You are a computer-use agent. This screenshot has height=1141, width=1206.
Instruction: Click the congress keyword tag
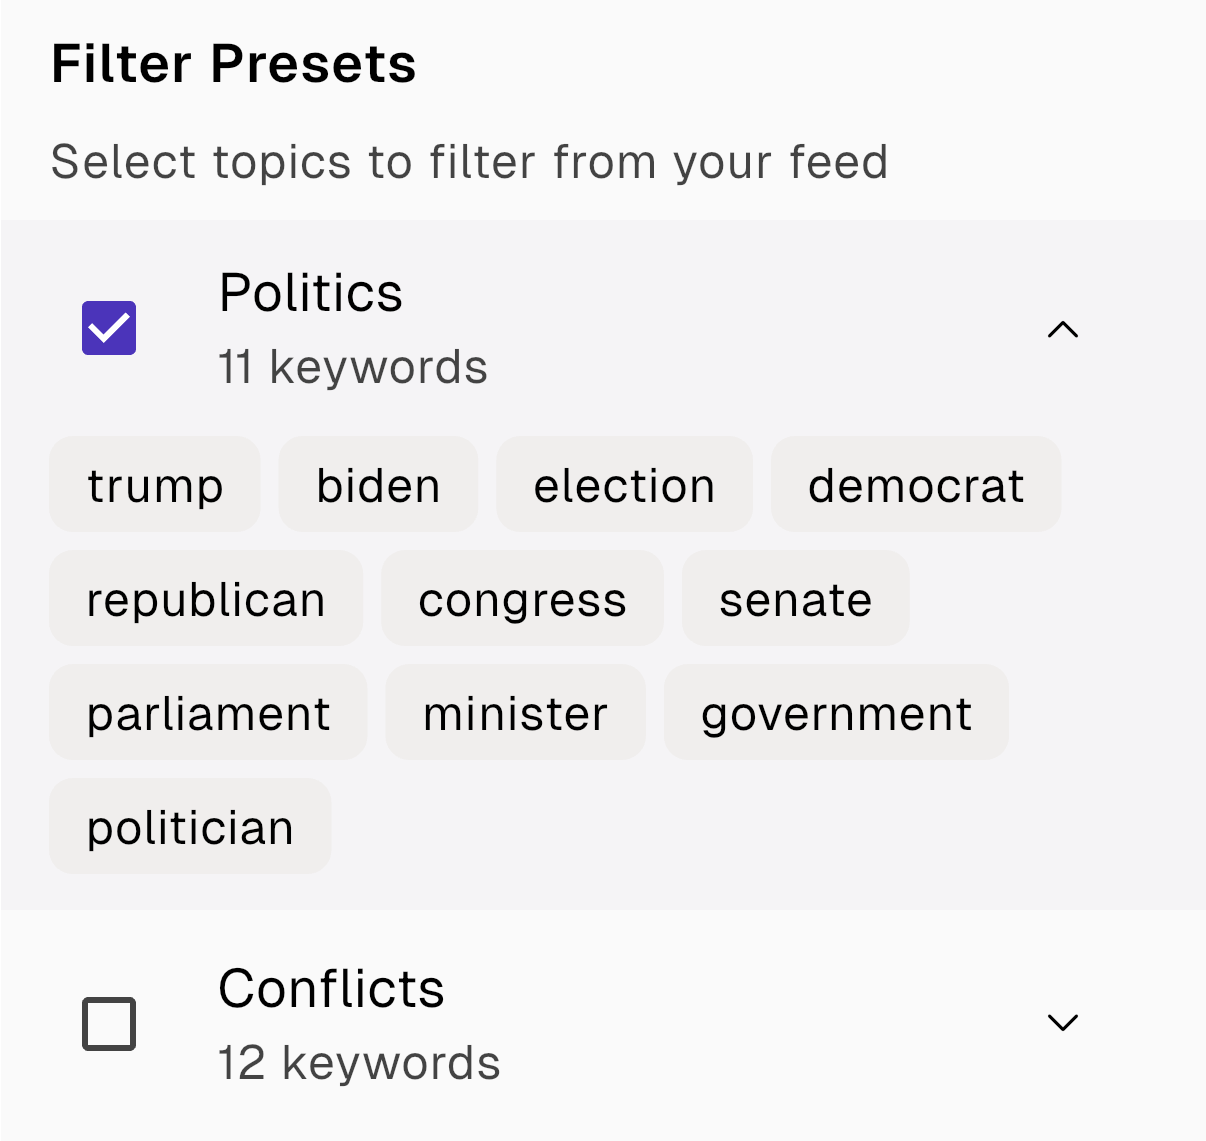[x=522, y=598]
